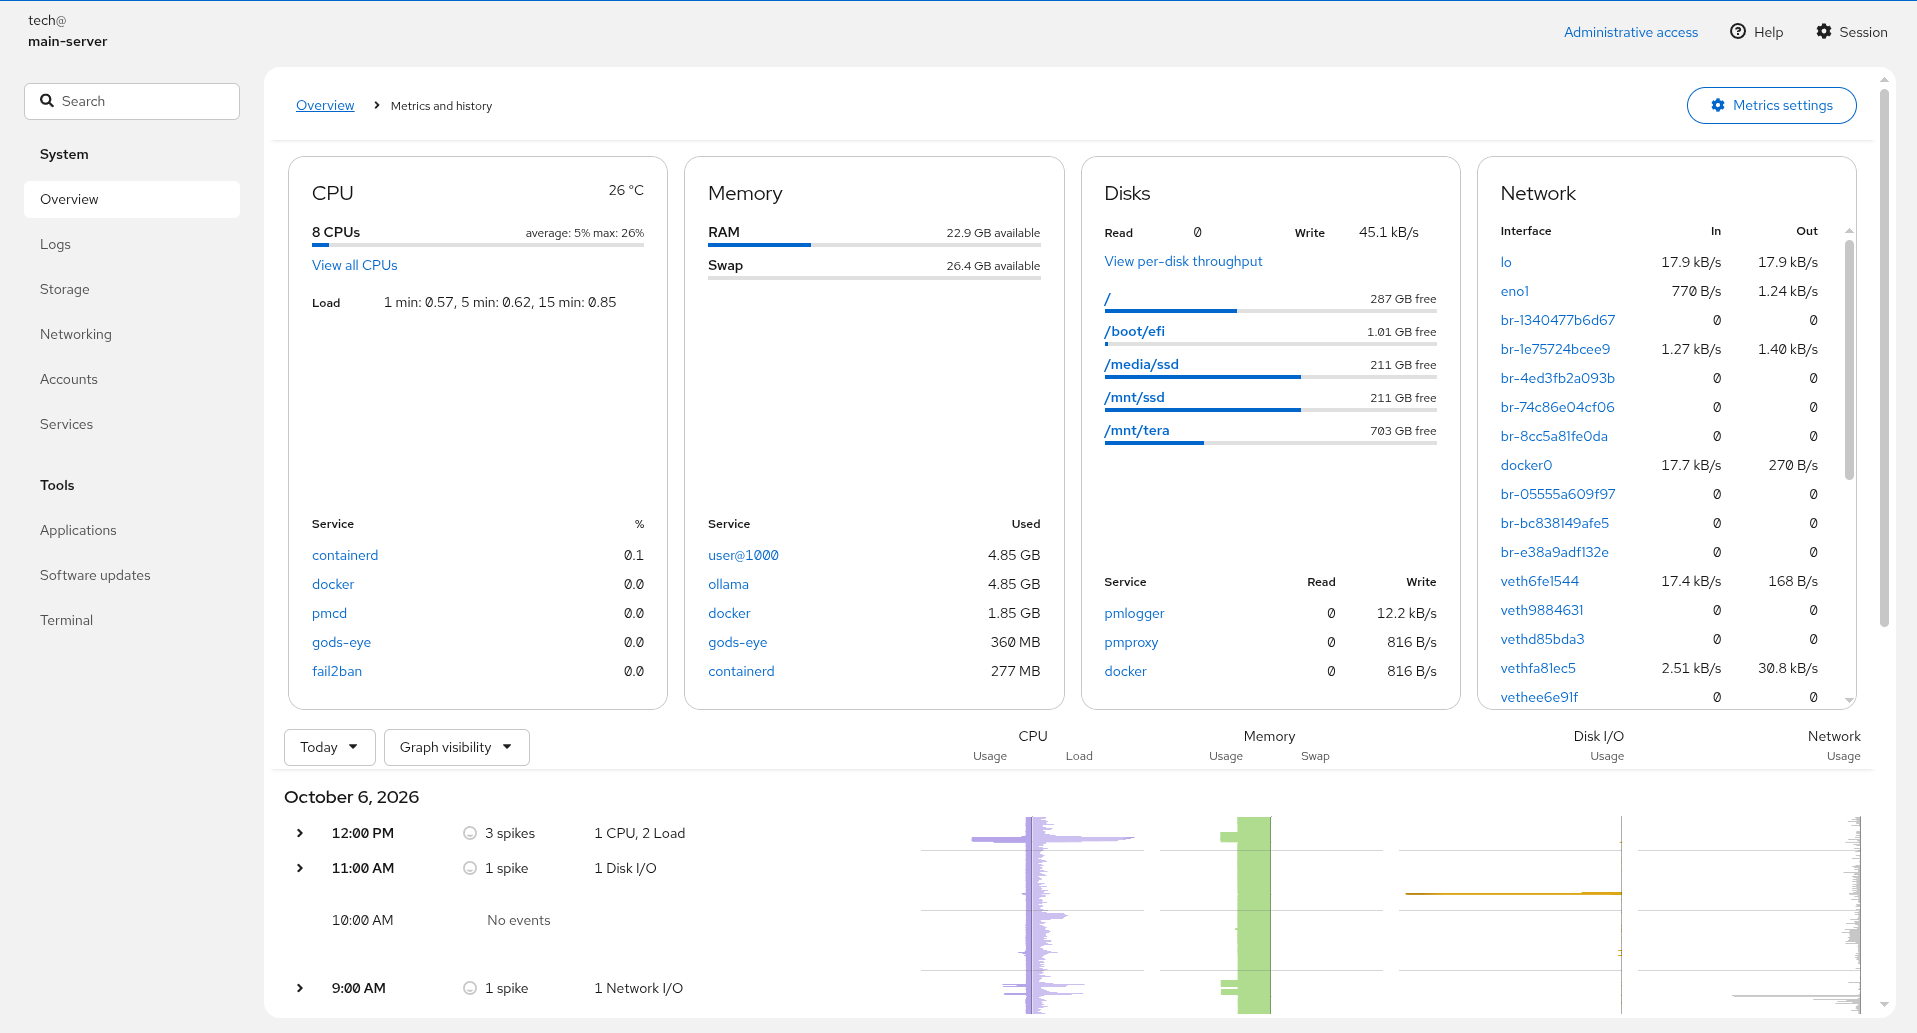
Task: Click the search magnifier icon
Action: [47, 101]
